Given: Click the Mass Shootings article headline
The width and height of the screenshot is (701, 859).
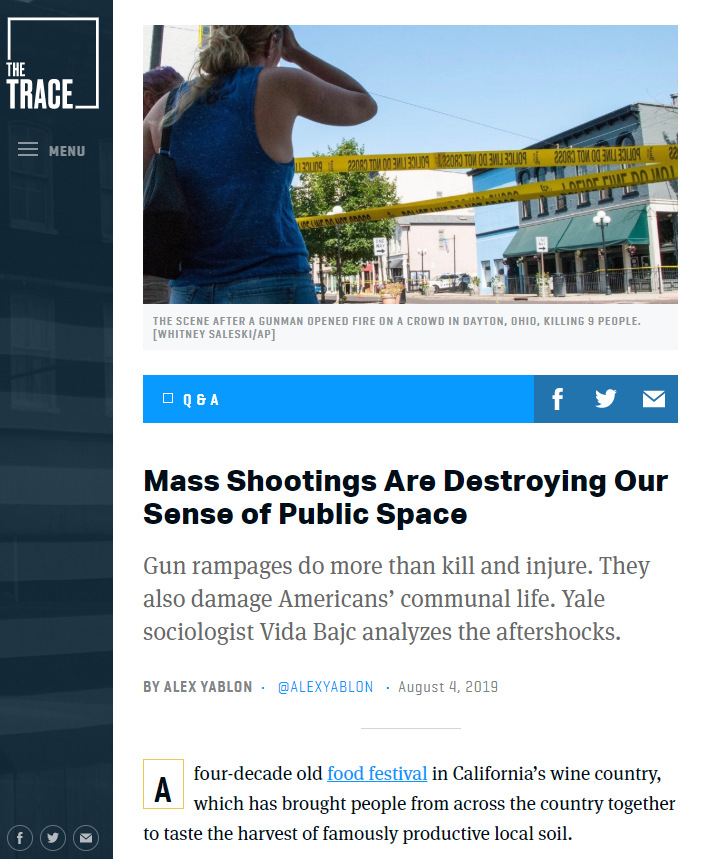Looking at the screenshot, I should tap(405, 497).
